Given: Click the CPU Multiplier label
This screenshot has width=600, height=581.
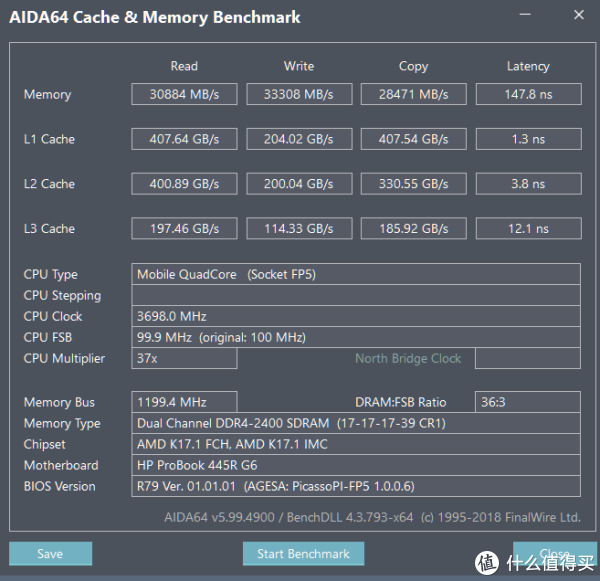Looking at the screenshot, I should coord(64,359).
